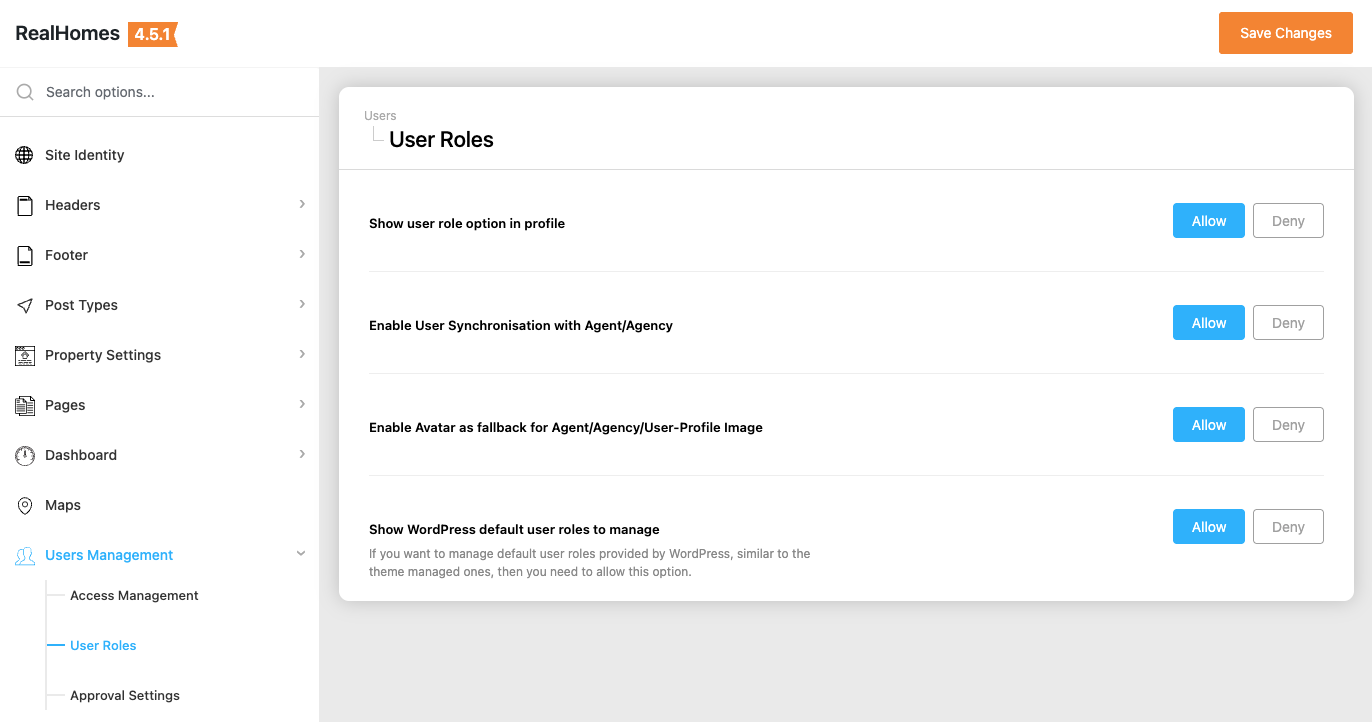The image size is (1372, 722).
Task: Click the Search options input field
Action: (x=170, y=92)
